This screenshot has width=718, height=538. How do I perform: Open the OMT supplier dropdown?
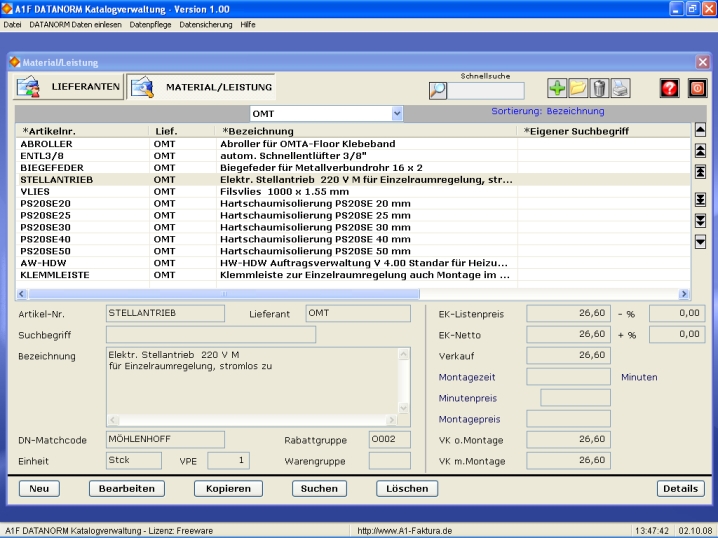[398, 114]
